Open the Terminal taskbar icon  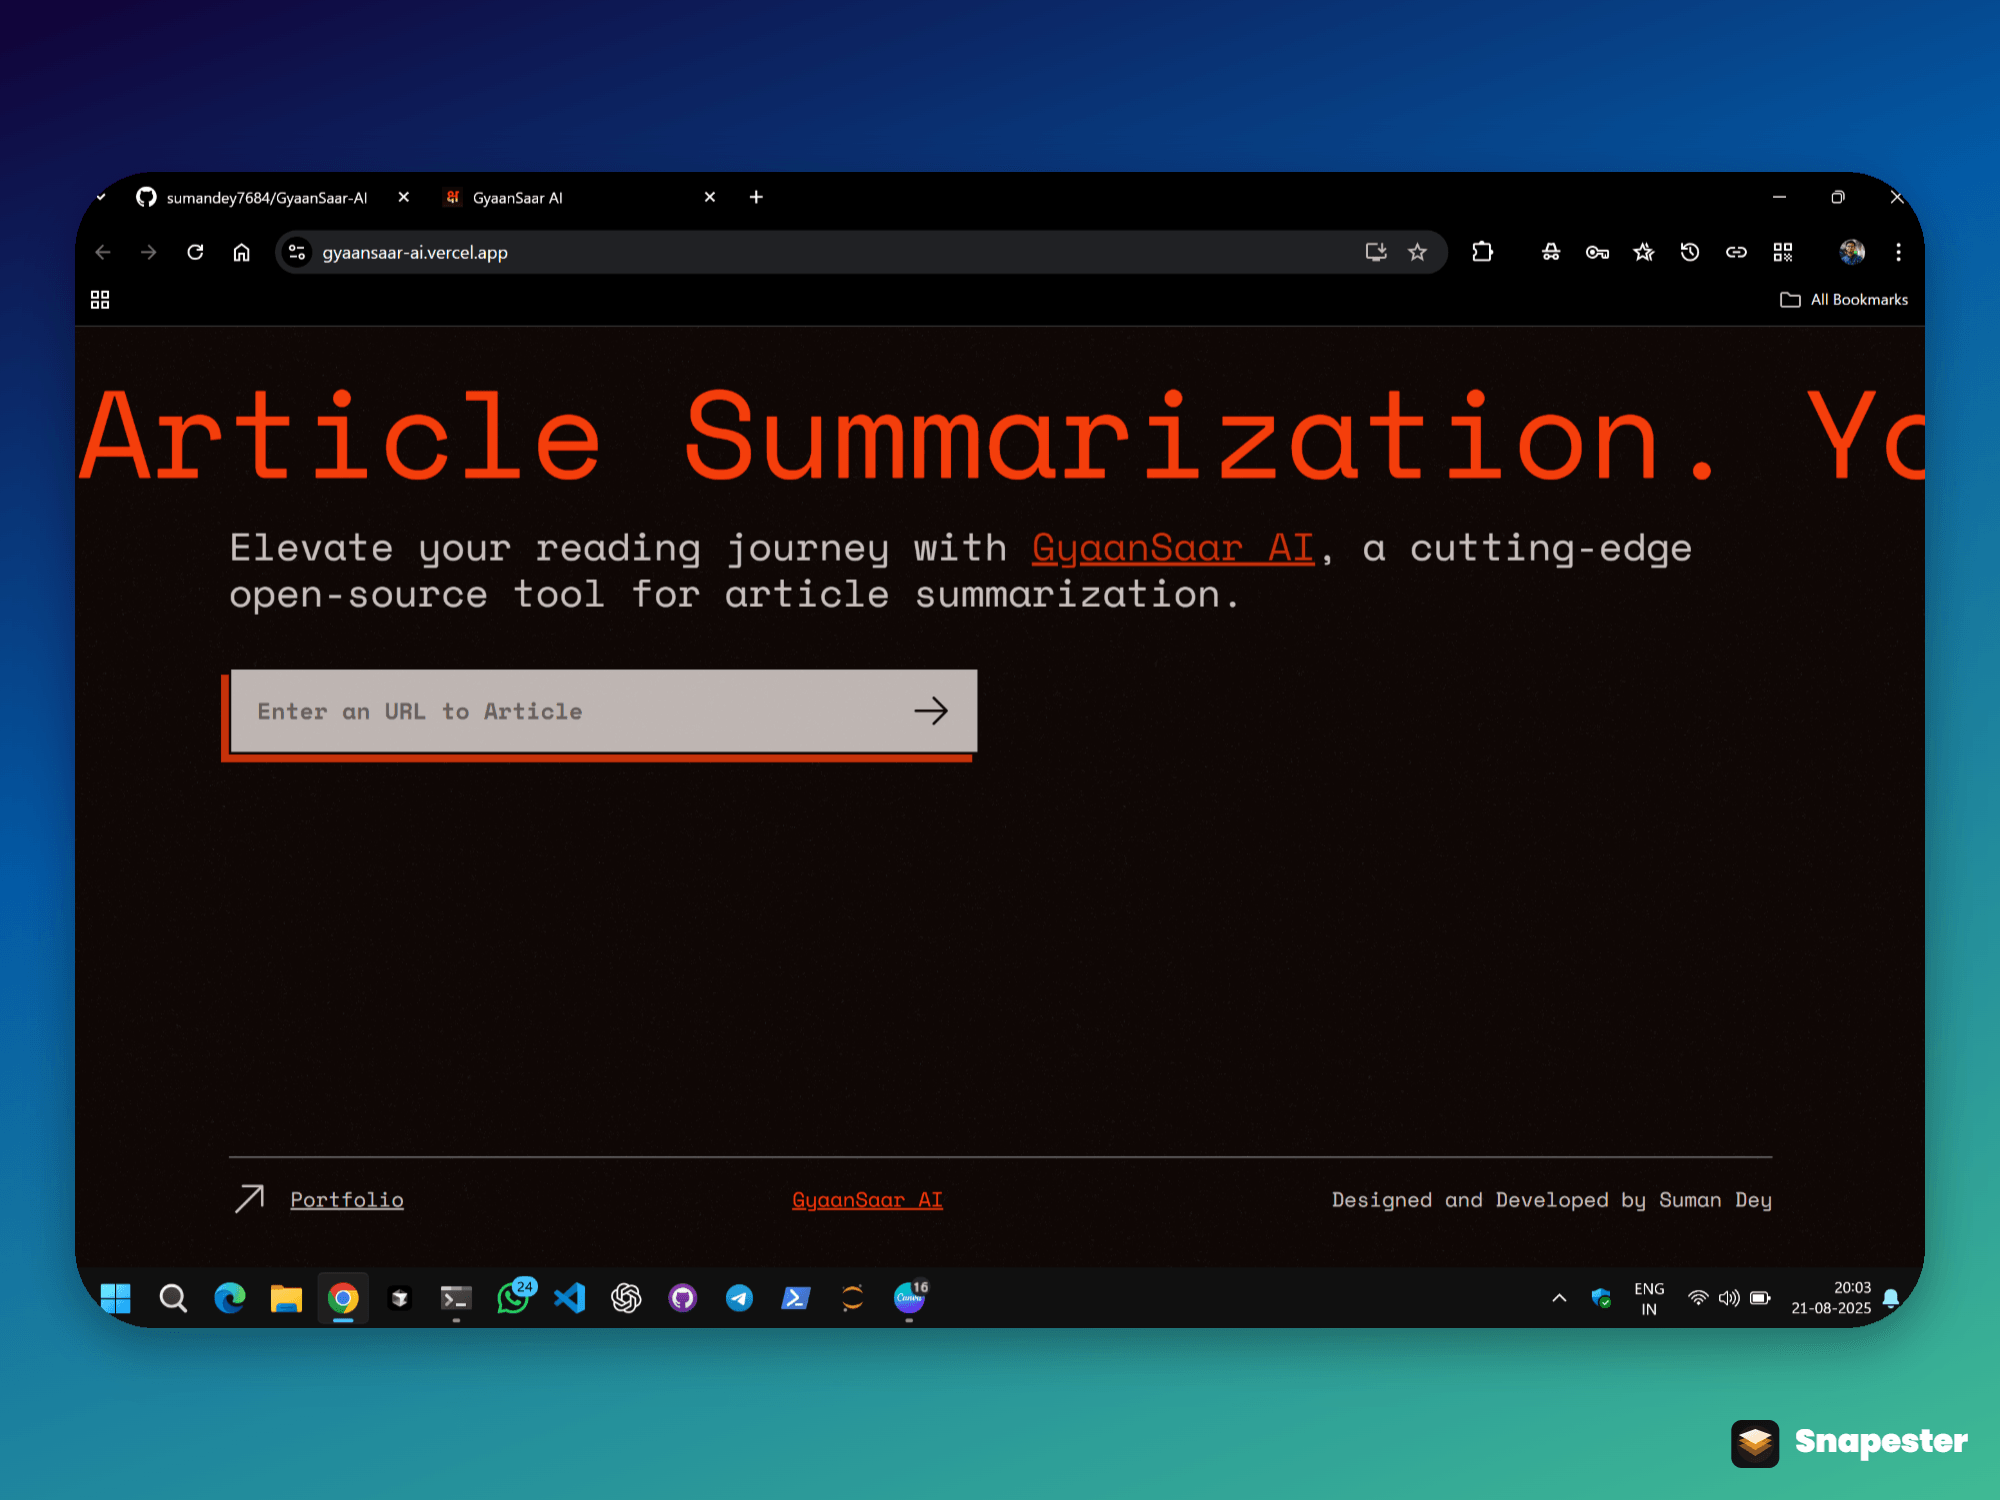[456, 1299]
